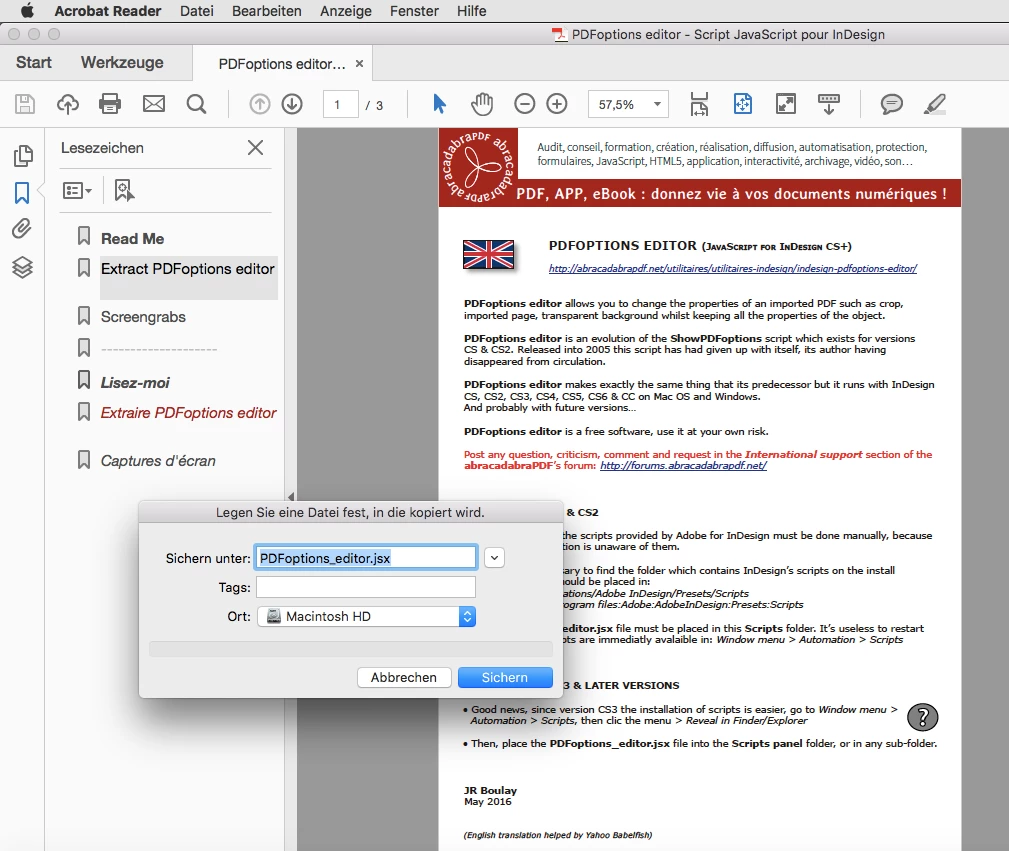The image size is (1009, 851).
Task: Click the page number field
Action: pyautogui.click(x=340, y=104)
